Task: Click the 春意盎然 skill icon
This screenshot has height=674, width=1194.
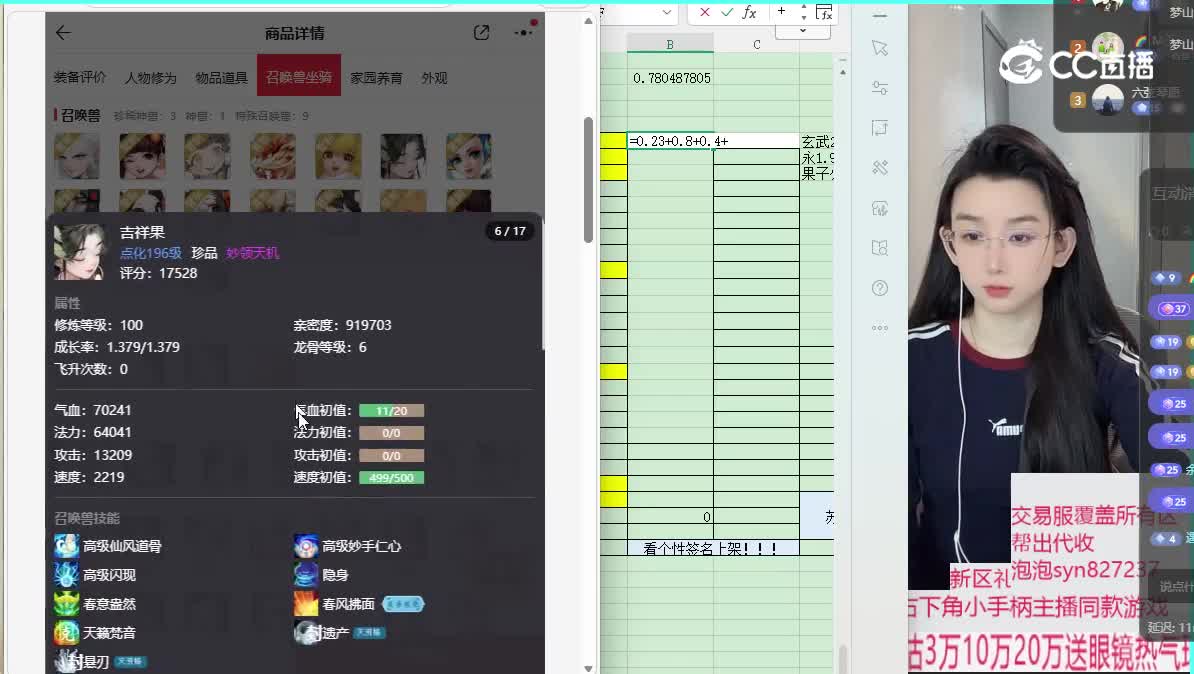Action: pos(66,603)
